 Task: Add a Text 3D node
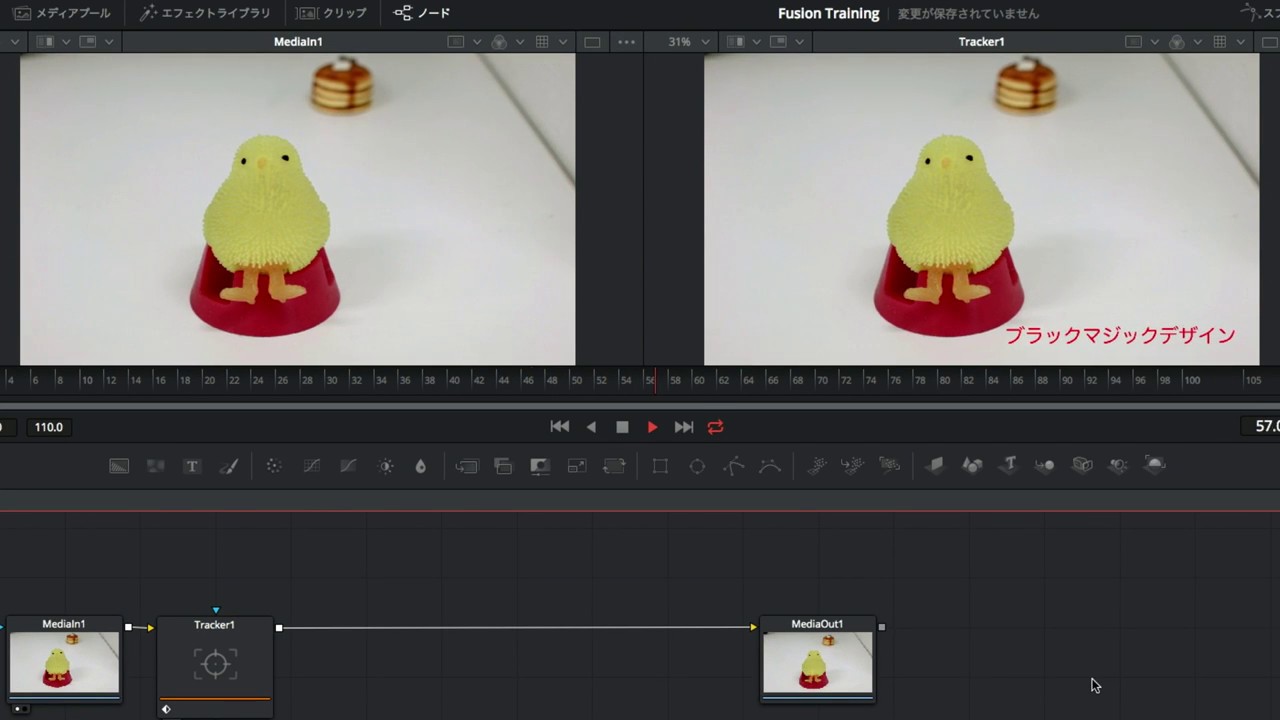[x=1009, y=465]
